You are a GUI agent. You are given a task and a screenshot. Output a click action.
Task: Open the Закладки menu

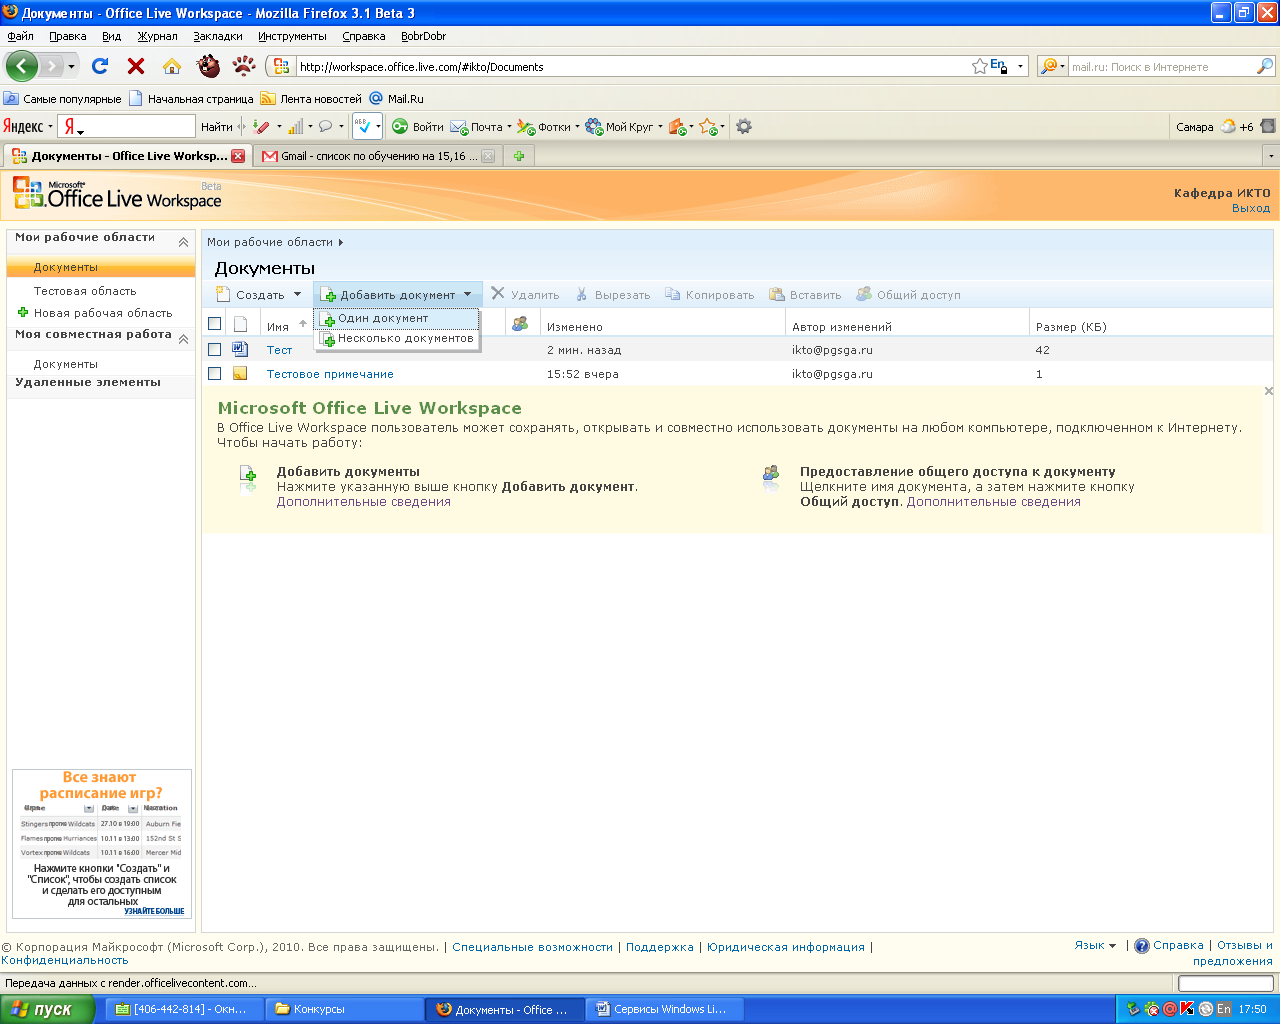tap(218, 36)
